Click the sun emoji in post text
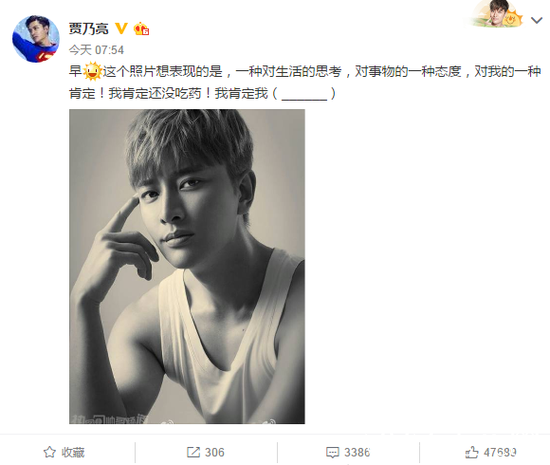The height and width of the screenshot is (465, 550). (x=92, y=71)
